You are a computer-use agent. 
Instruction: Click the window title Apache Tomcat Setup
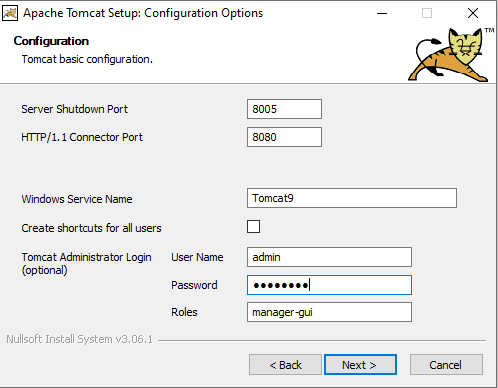[143, 13]
